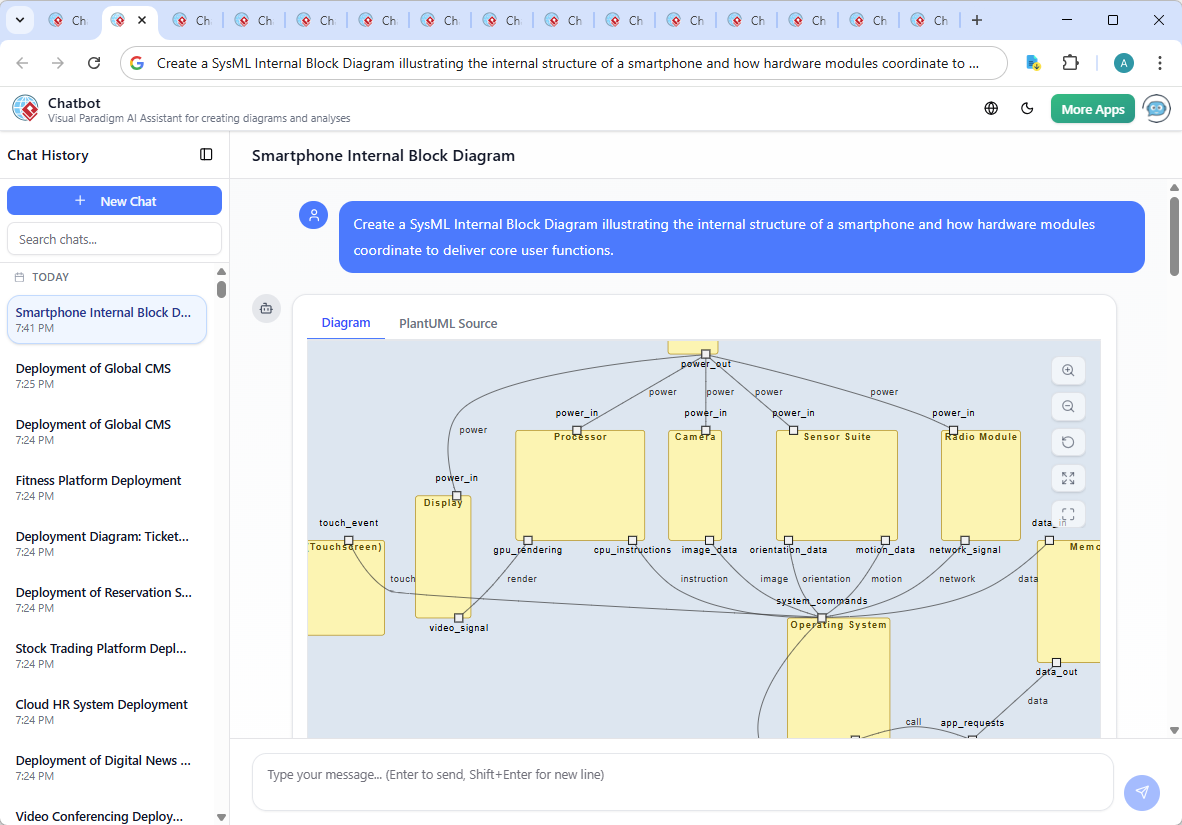
Task: Open browser extensions dropdown
Action: pos(1070,62)
